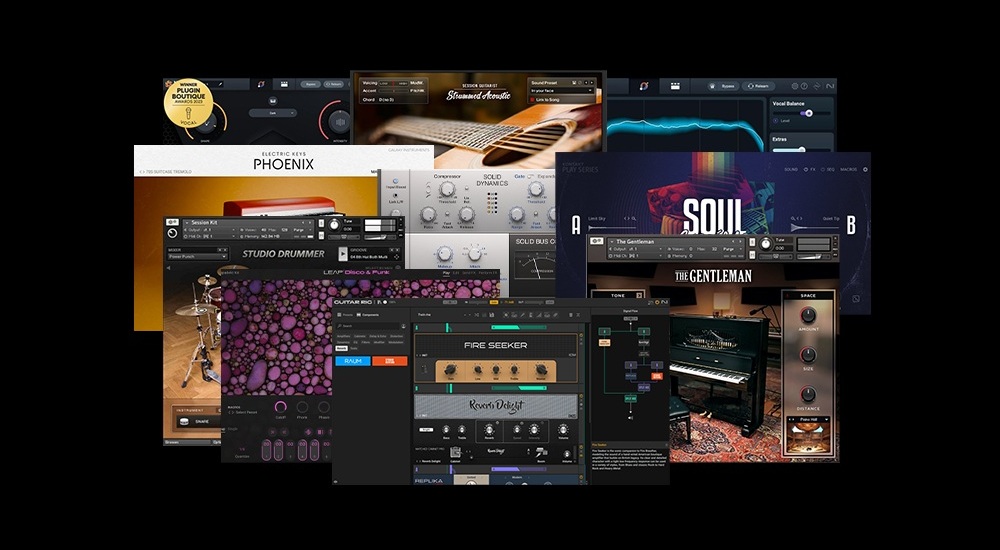Enable the Link to Song checkbox
The image size is (1000, 550).
click(x=533, y=100)
